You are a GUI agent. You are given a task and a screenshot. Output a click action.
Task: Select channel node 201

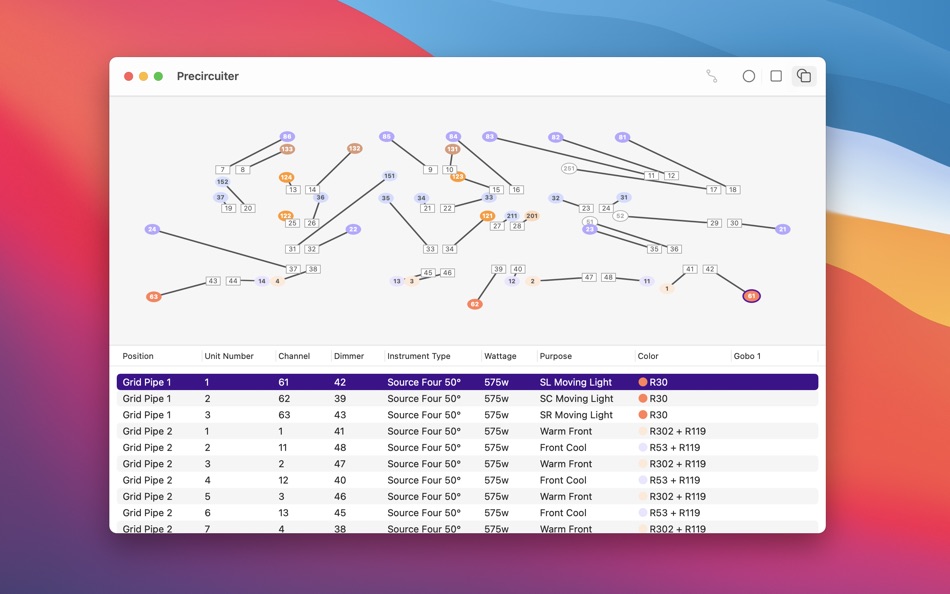pyautogui.click(x=532, y=216)
